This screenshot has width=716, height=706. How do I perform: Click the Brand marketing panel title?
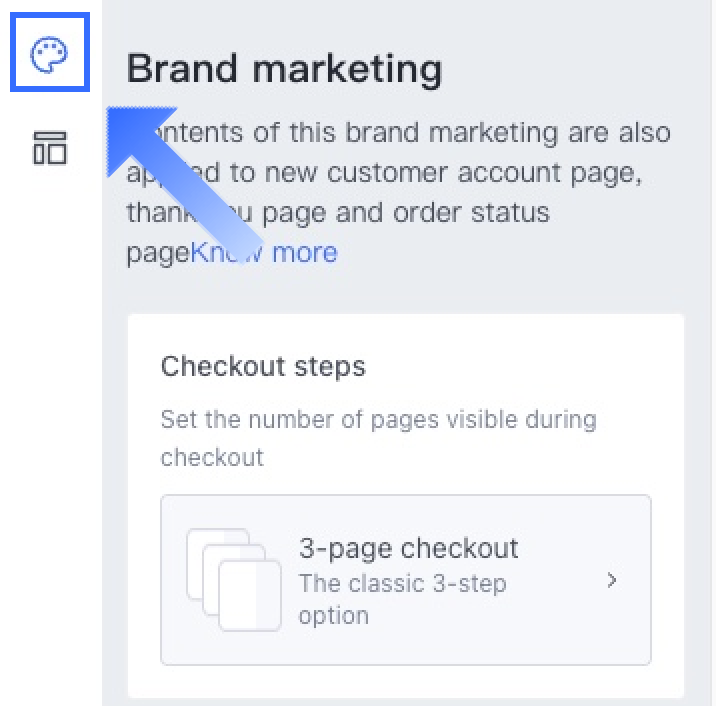coord(284,68)
